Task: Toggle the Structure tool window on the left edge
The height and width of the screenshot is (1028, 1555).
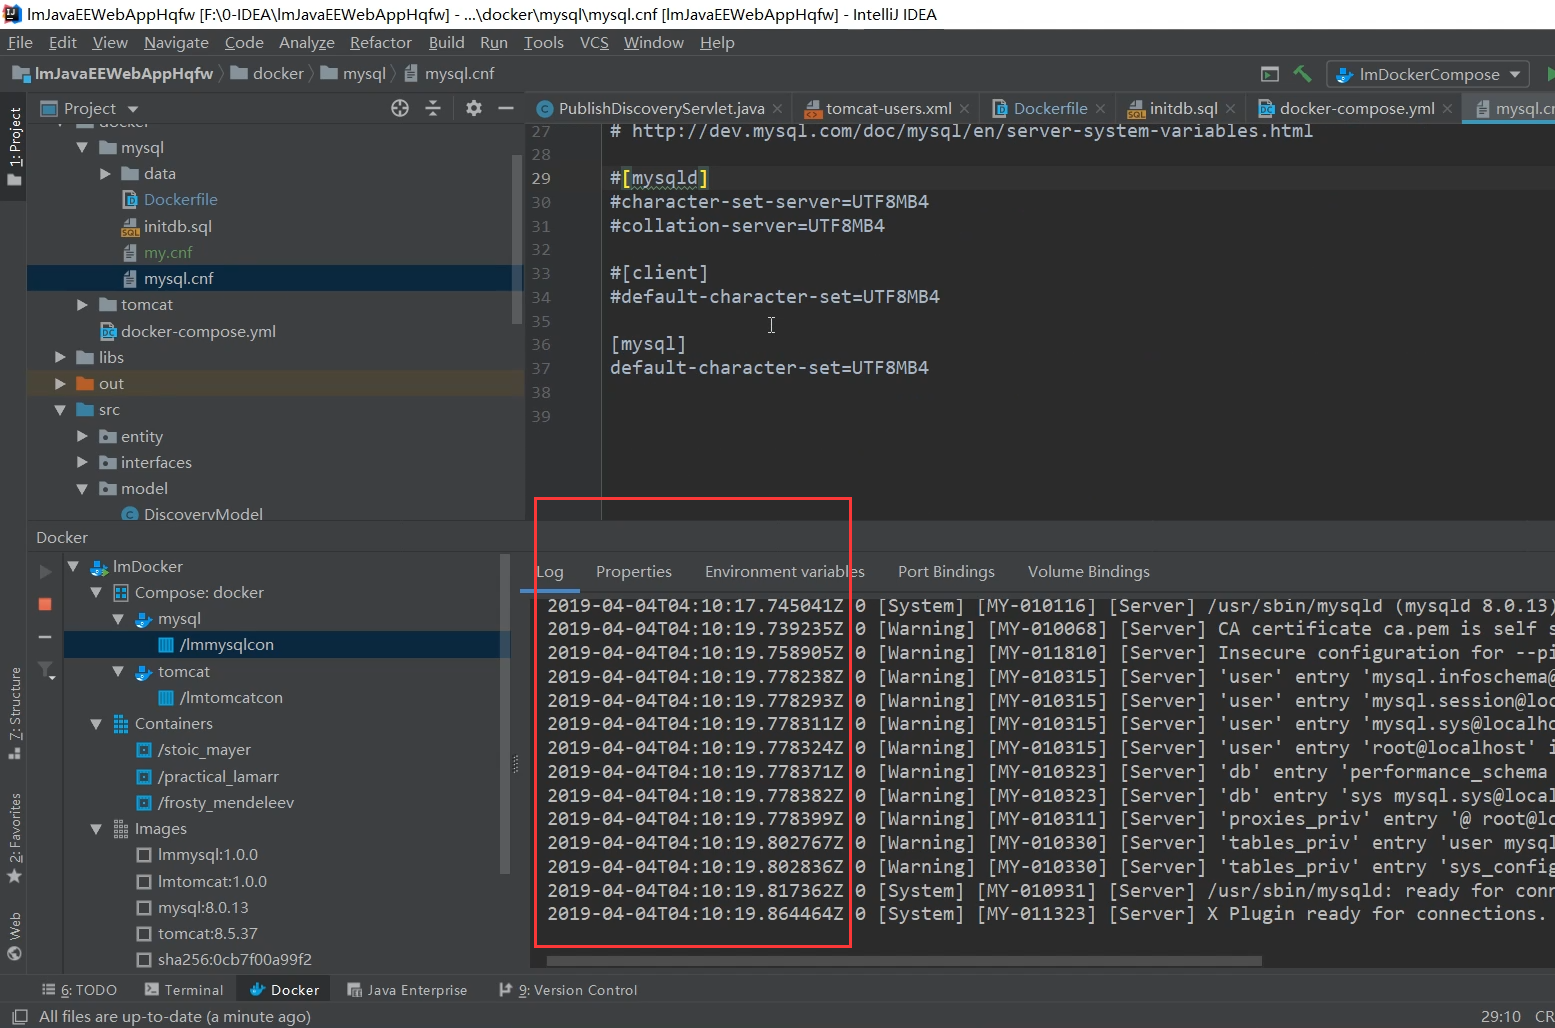Action: tap(14, 712)
